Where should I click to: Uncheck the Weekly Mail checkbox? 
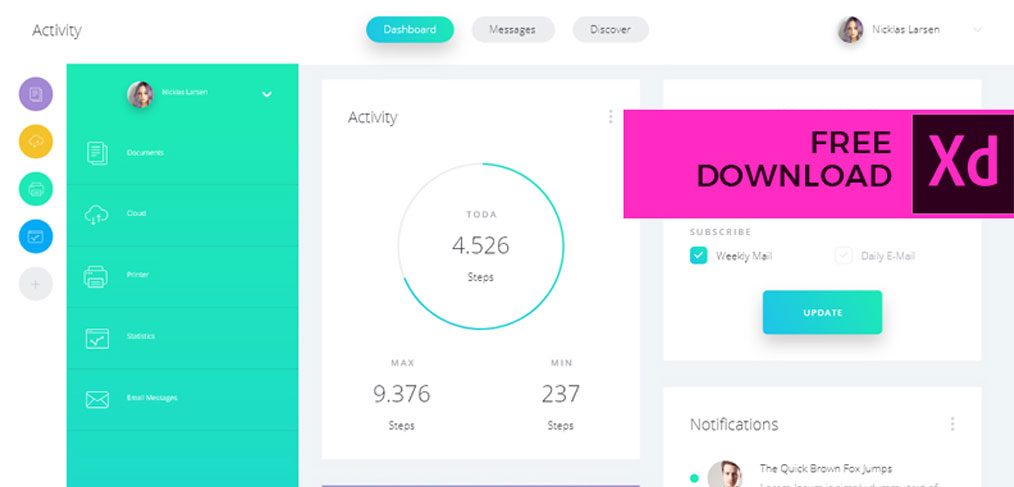tap(698, 255)
